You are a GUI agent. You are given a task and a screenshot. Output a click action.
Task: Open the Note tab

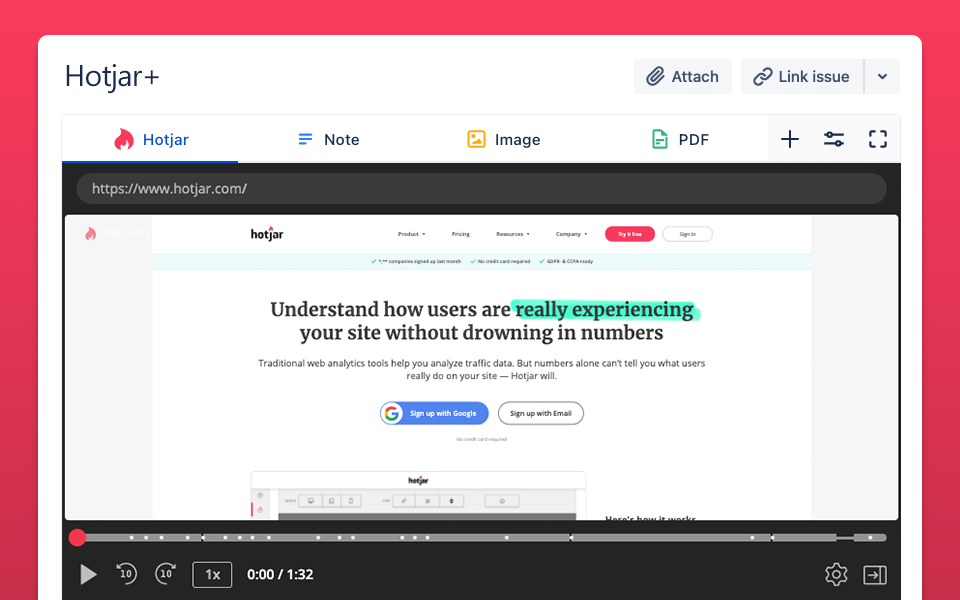tap(329, 140)
